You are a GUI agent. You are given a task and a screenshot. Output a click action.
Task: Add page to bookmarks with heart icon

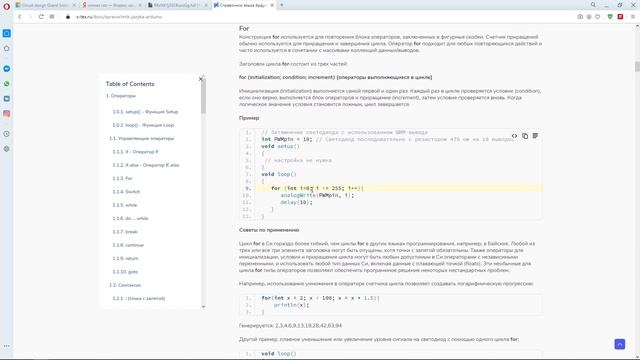pos(598,17)
